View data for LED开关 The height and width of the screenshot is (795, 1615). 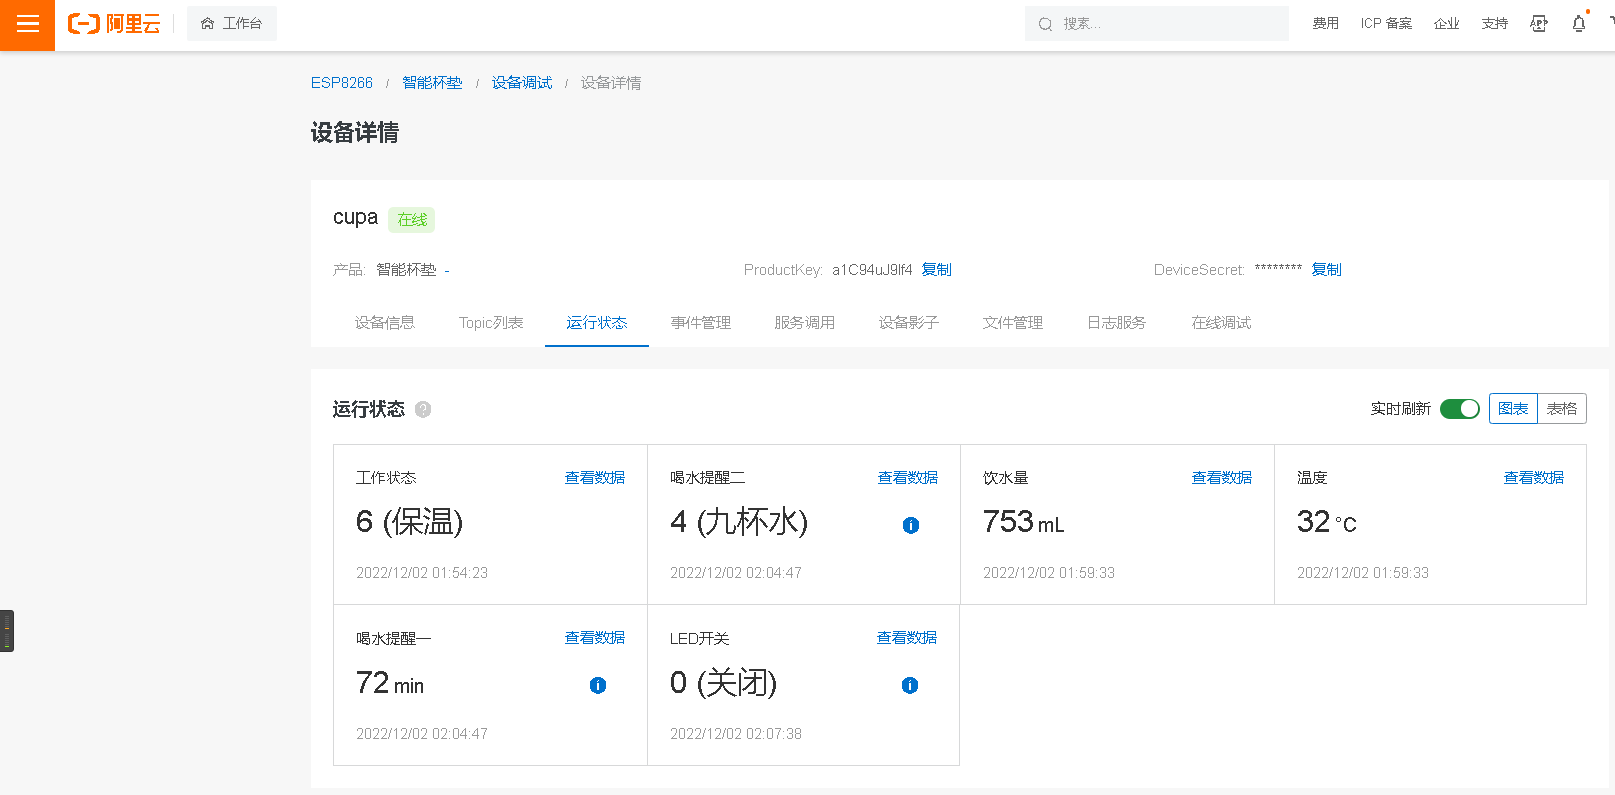pos(907,638)
